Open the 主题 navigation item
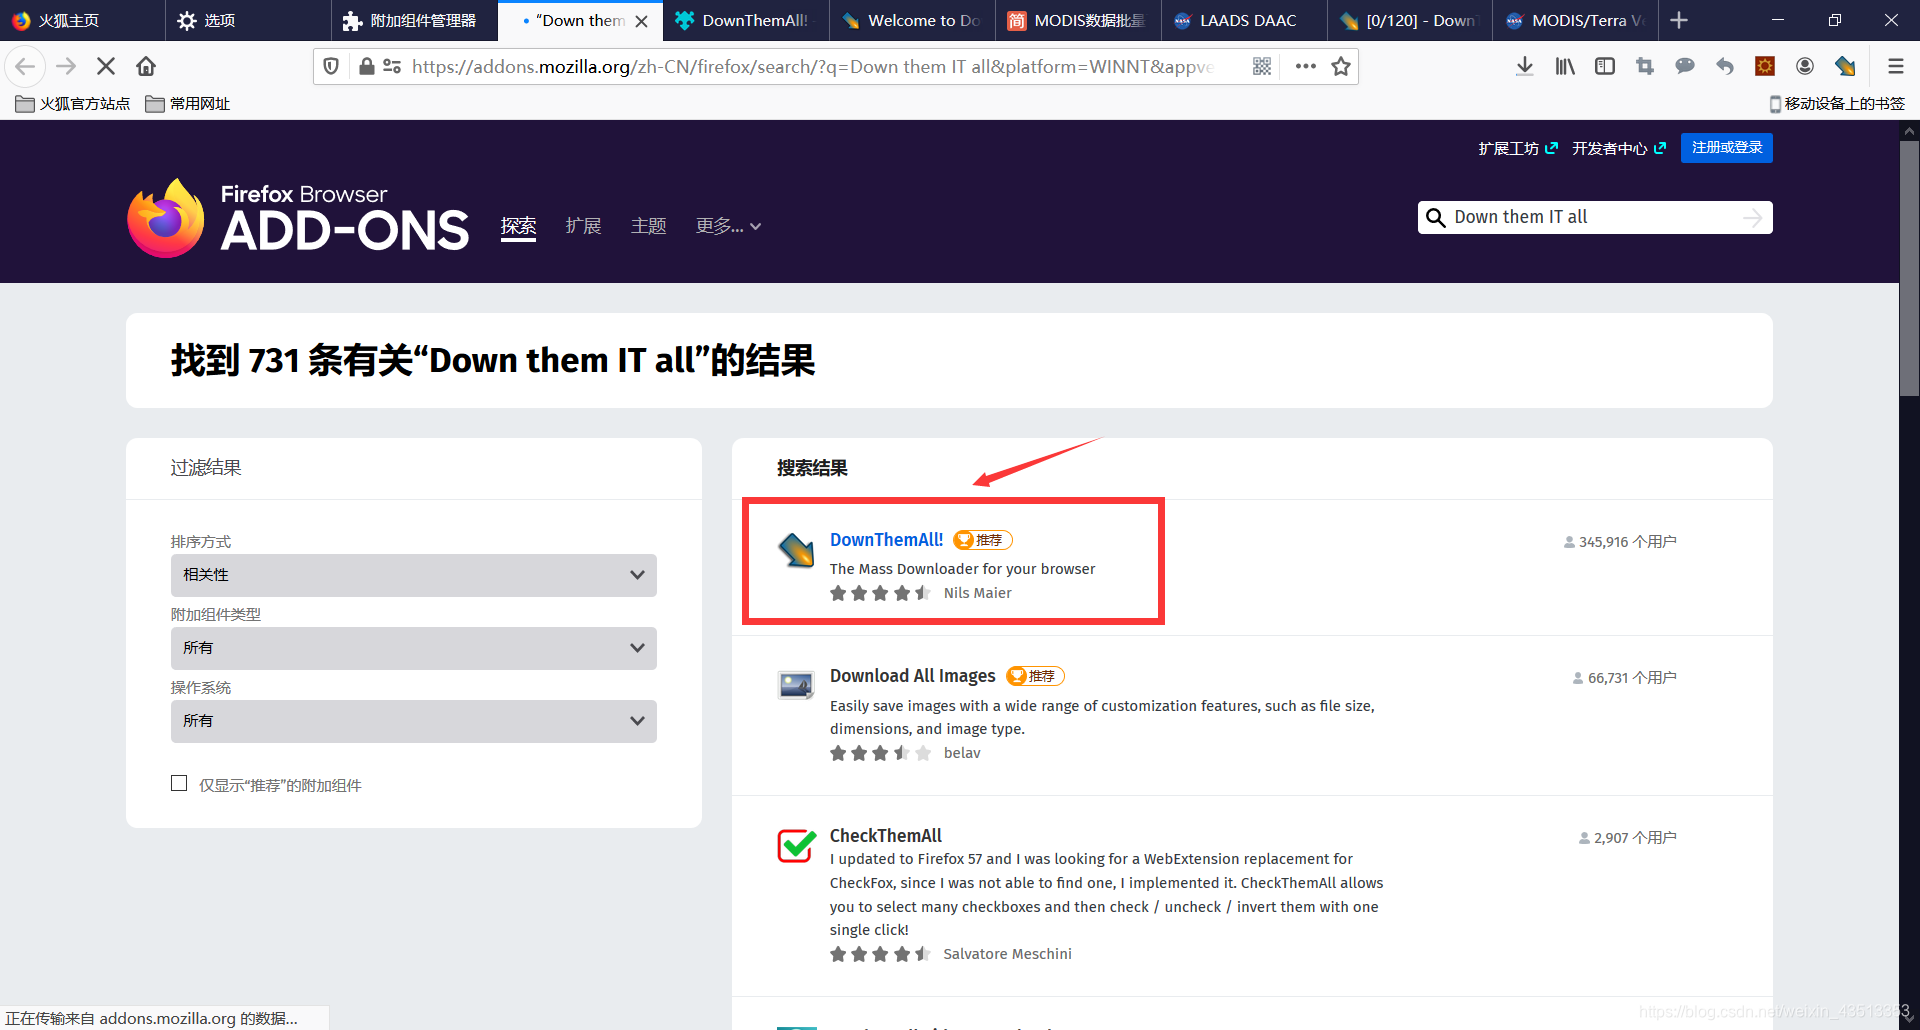This screenshot has width=1920, height=1030. [648, 226]
